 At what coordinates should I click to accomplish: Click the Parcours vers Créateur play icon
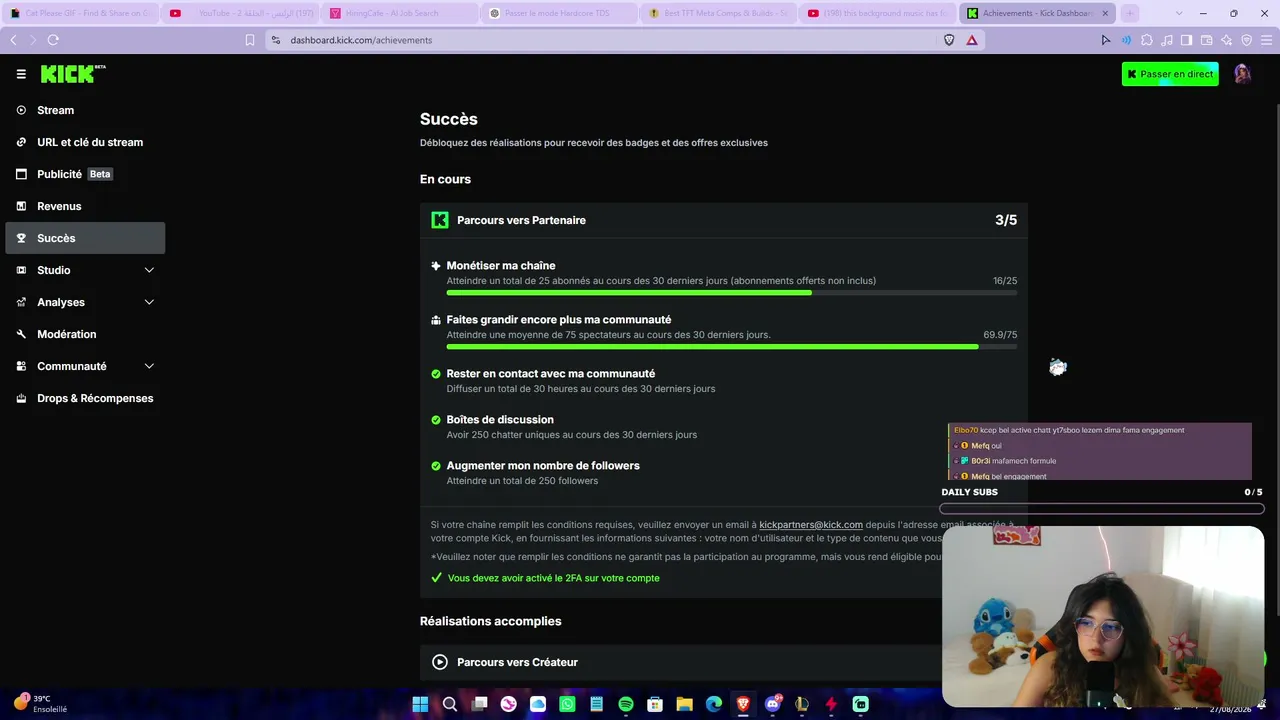click(x=440, y=662)
